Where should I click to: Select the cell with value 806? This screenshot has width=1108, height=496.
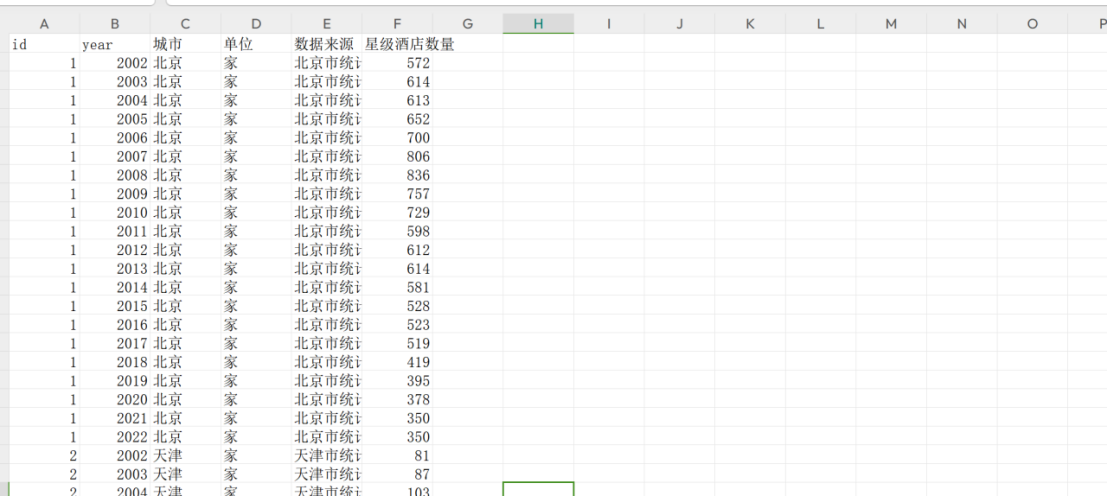(397, 156)
